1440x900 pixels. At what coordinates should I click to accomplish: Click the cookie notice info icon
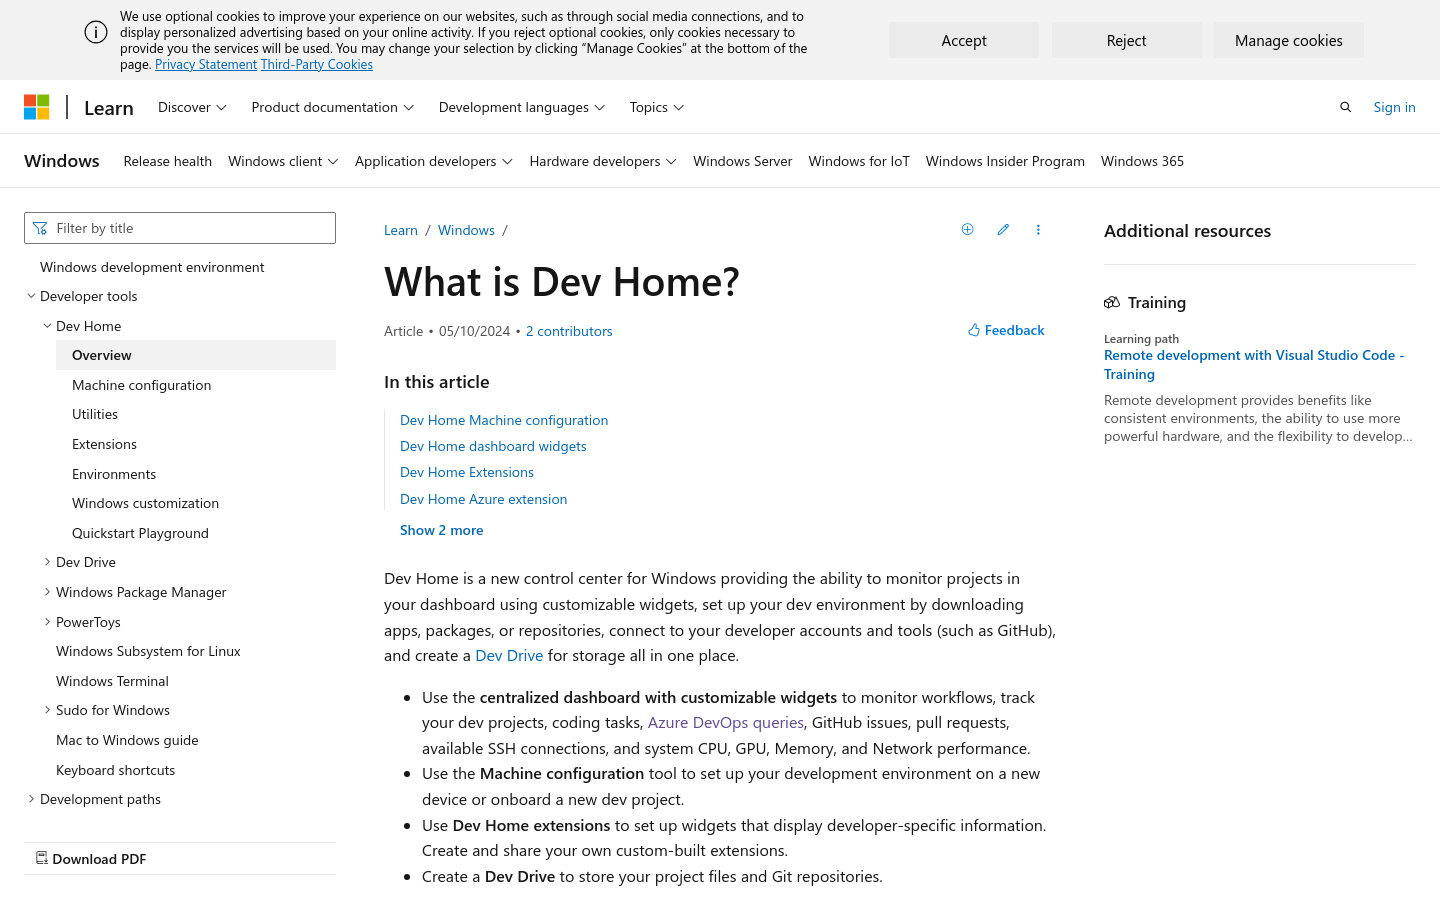coord(96,32)
